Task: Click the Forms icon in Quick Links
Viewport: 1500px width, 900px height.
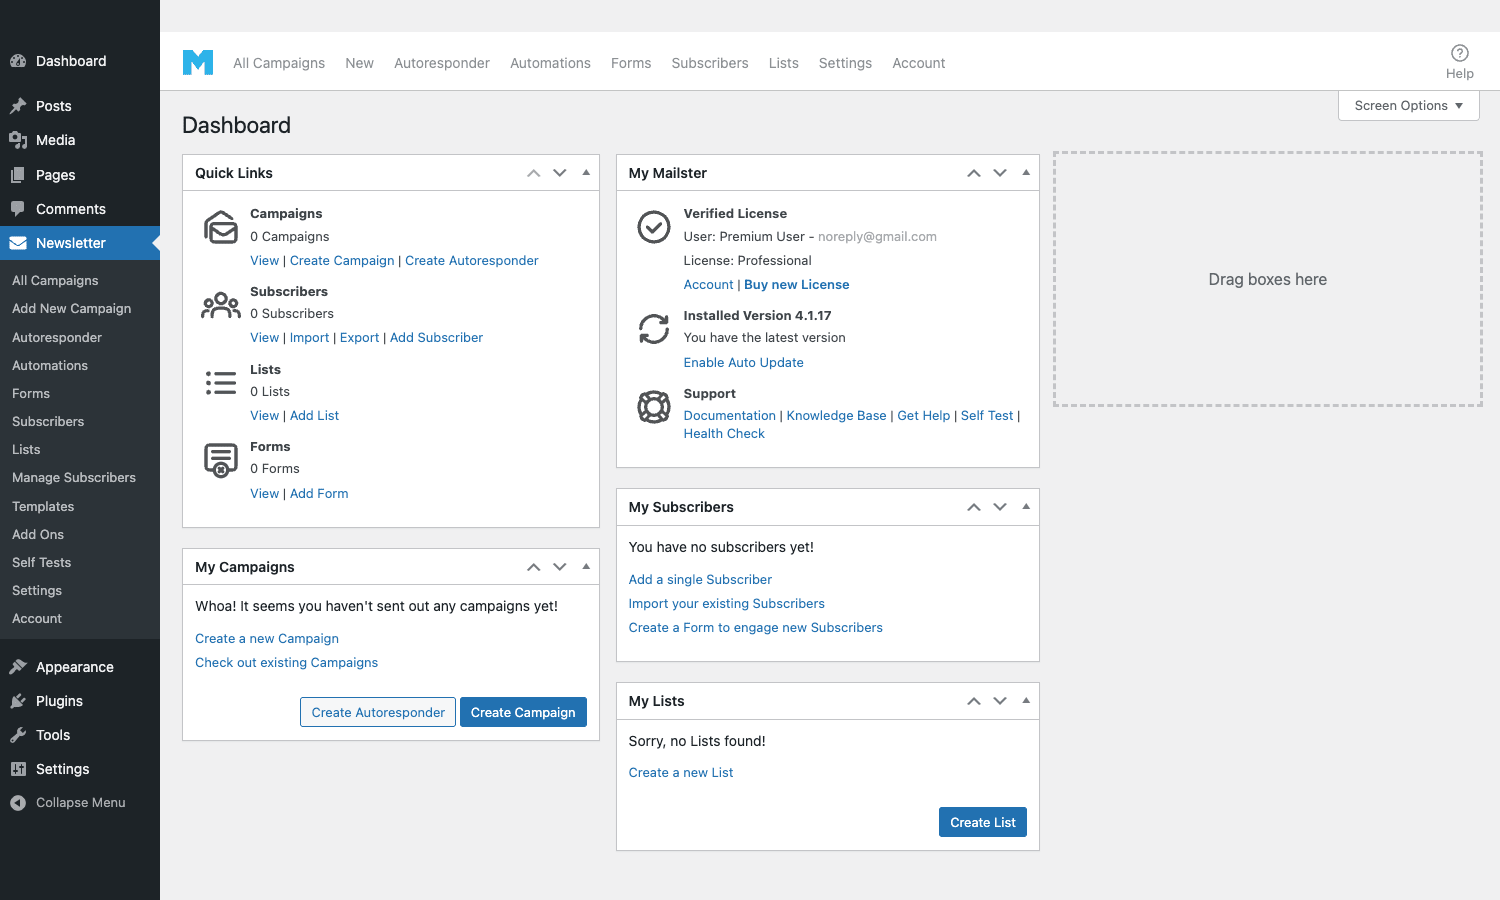Action: pos(221,460)
